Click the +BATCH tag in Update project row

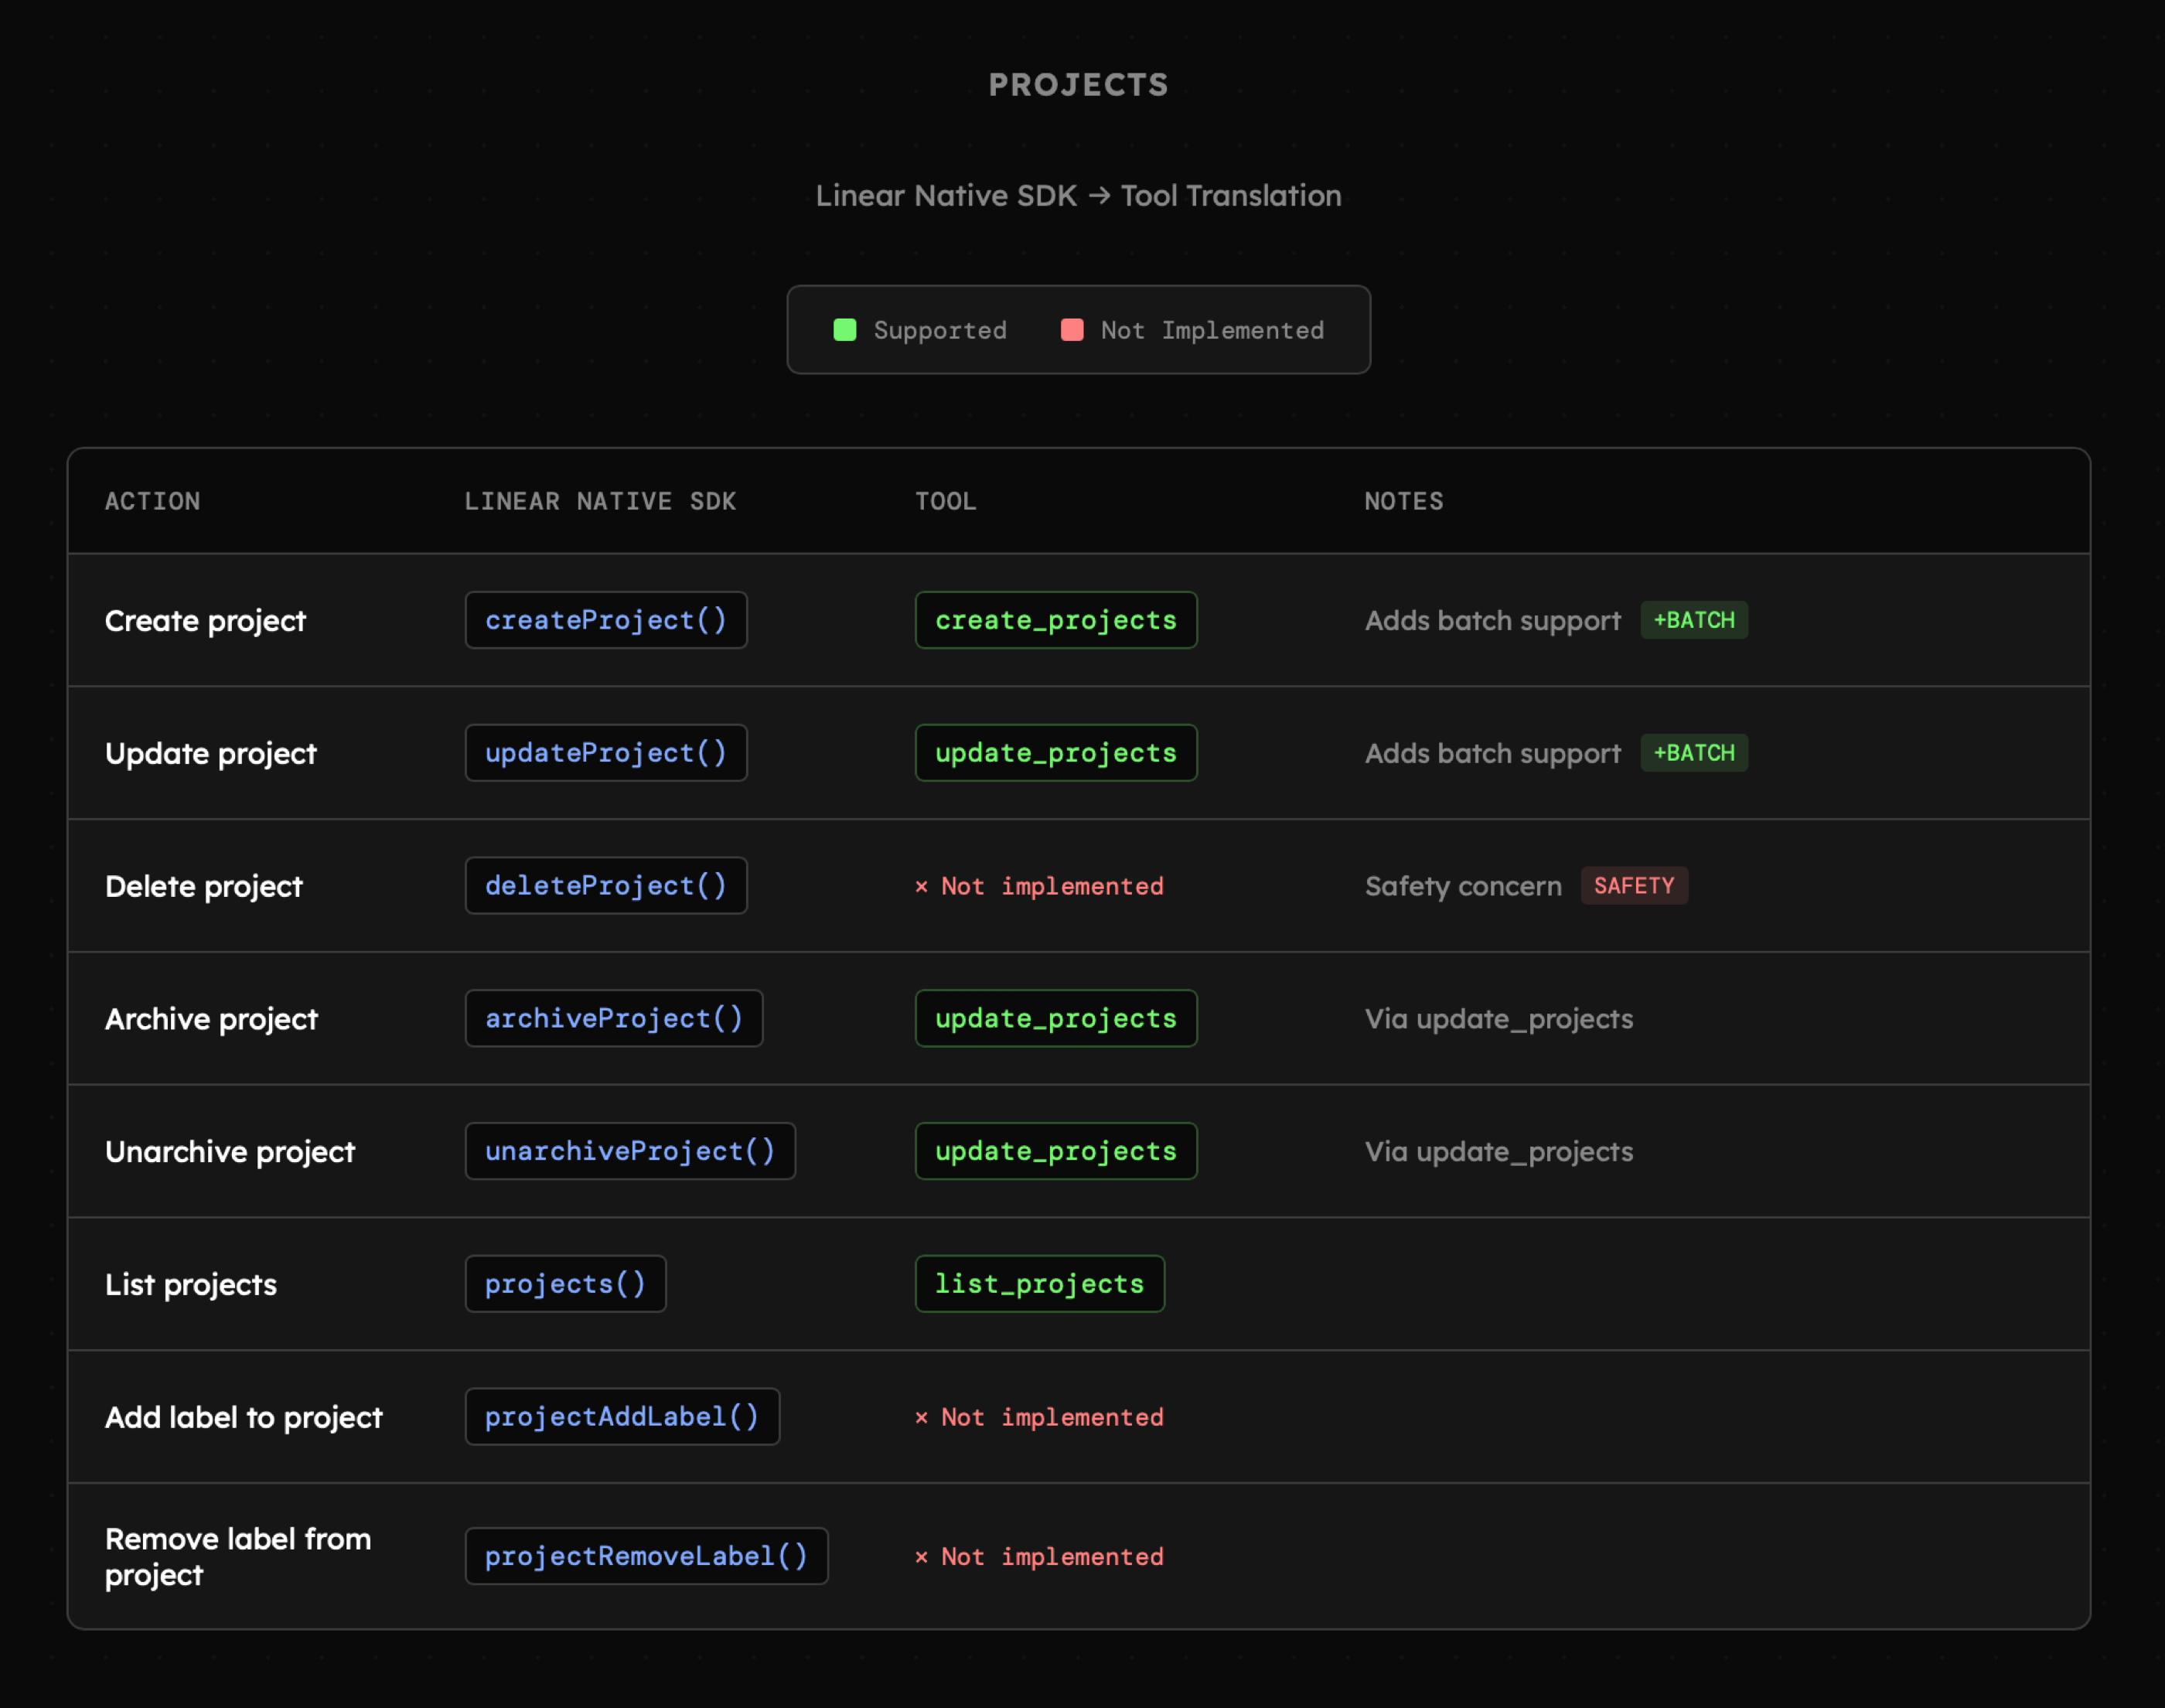click(1693, 753)
